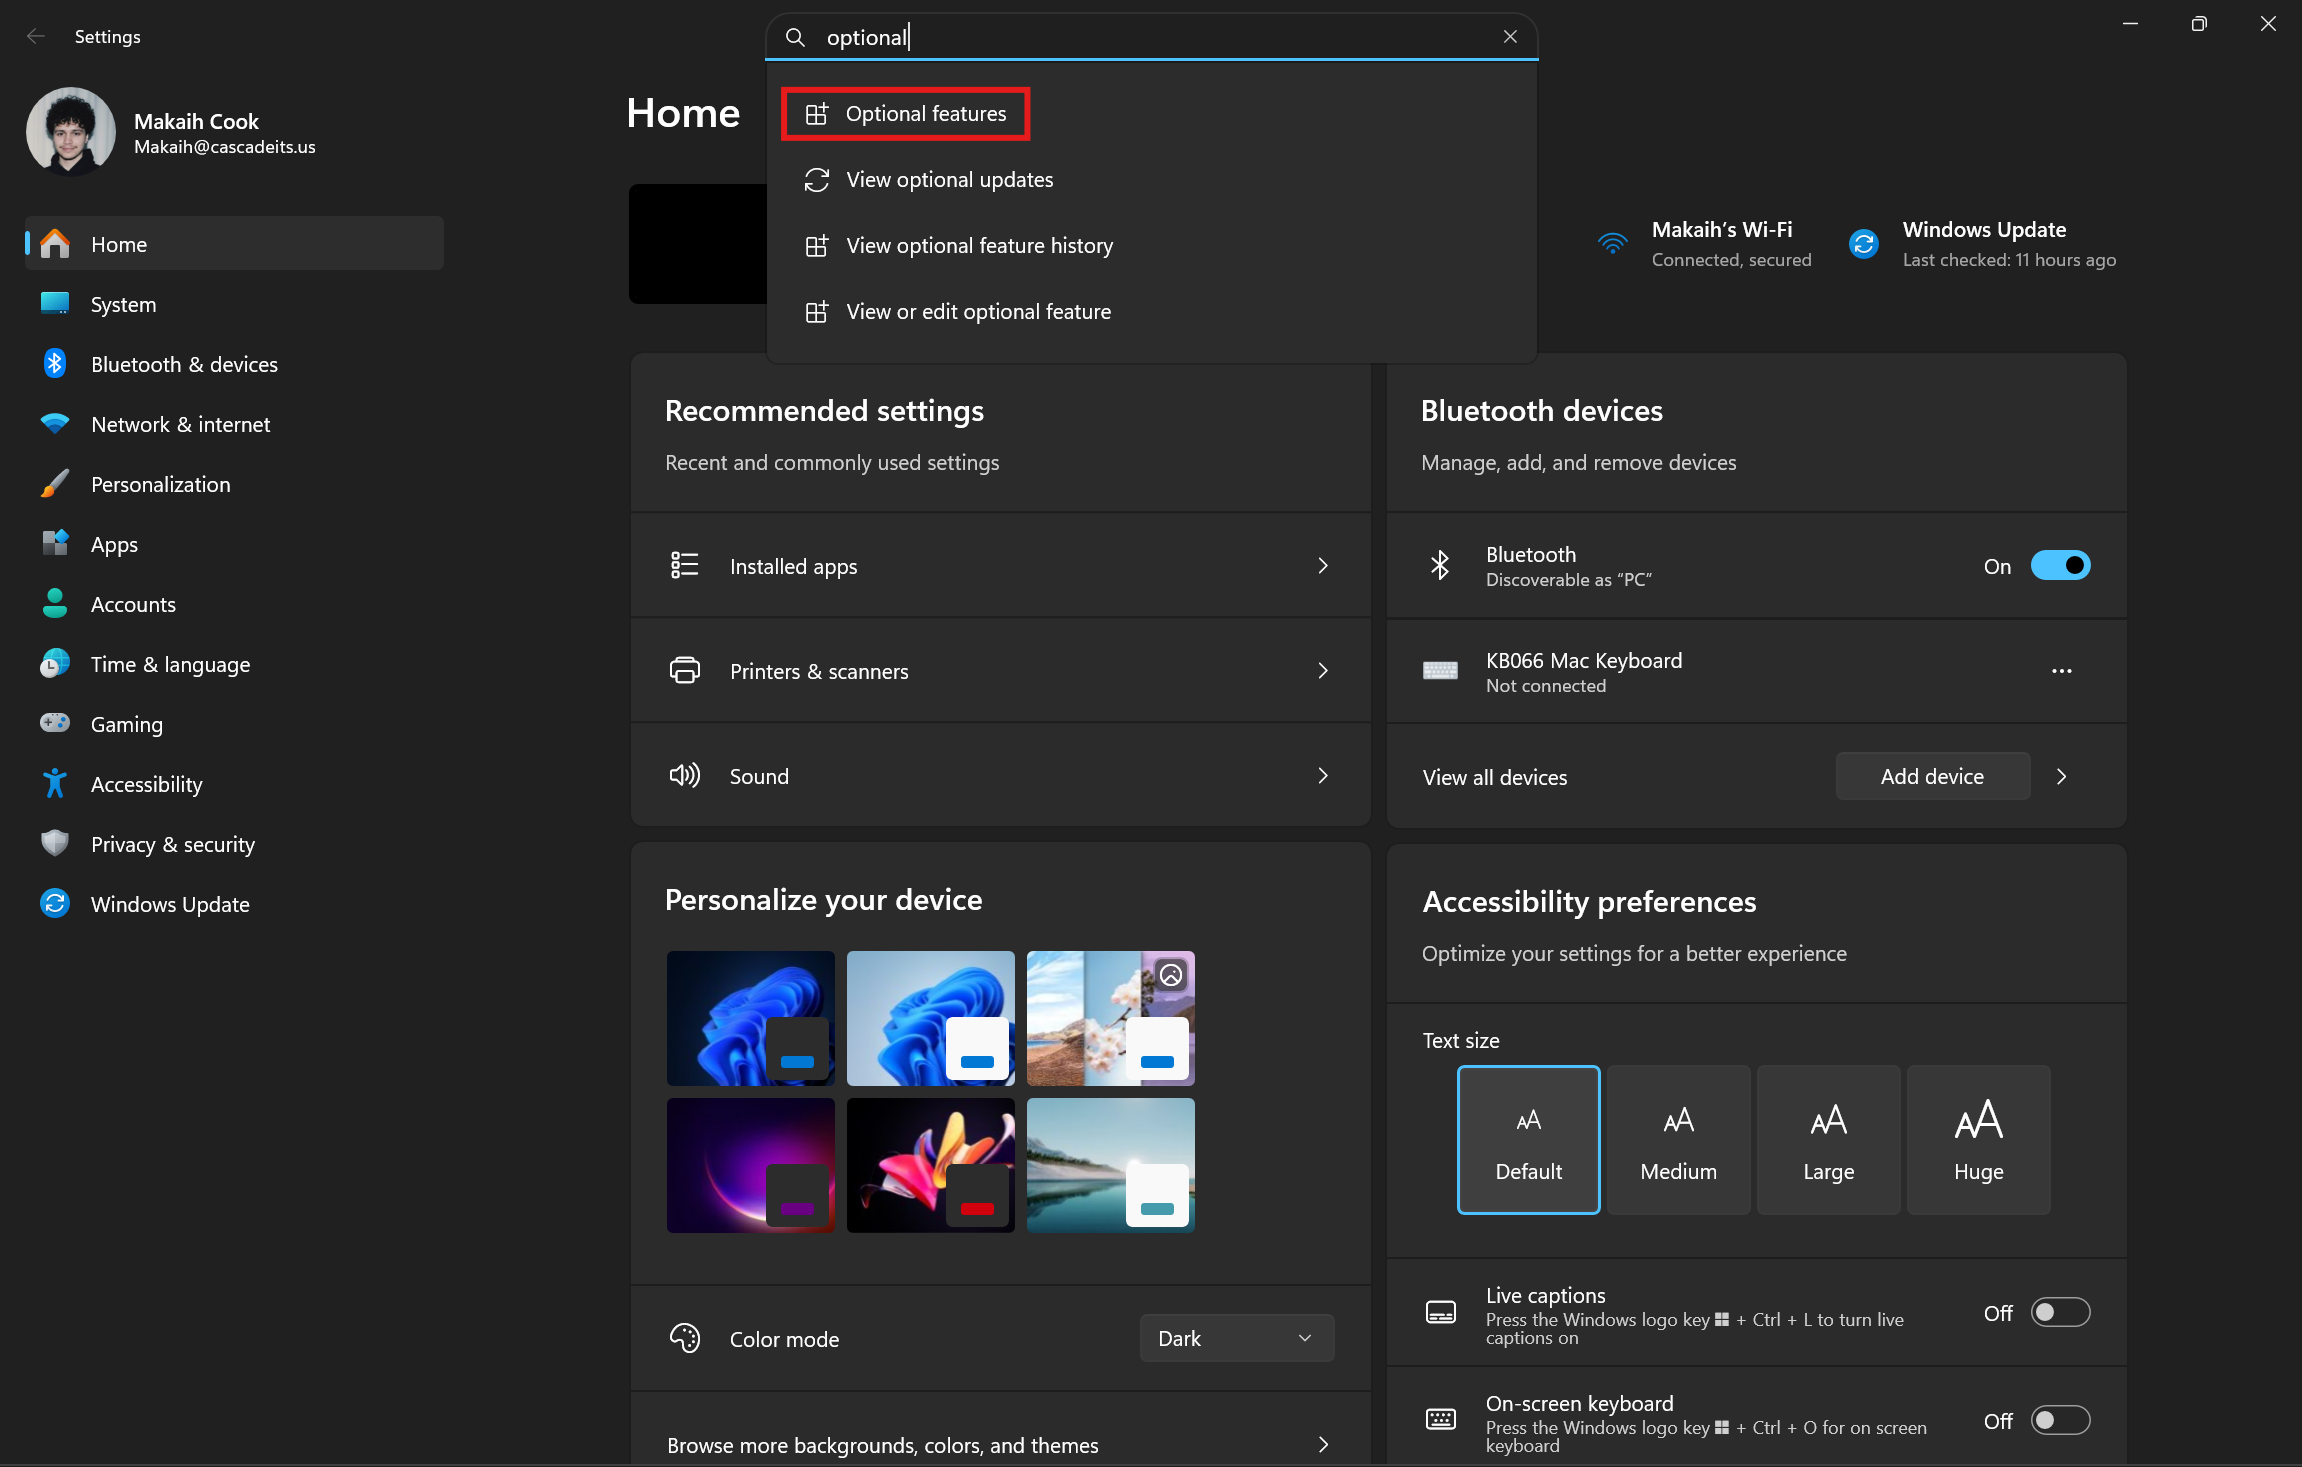Select the Large text size option

[1828, 1140]
